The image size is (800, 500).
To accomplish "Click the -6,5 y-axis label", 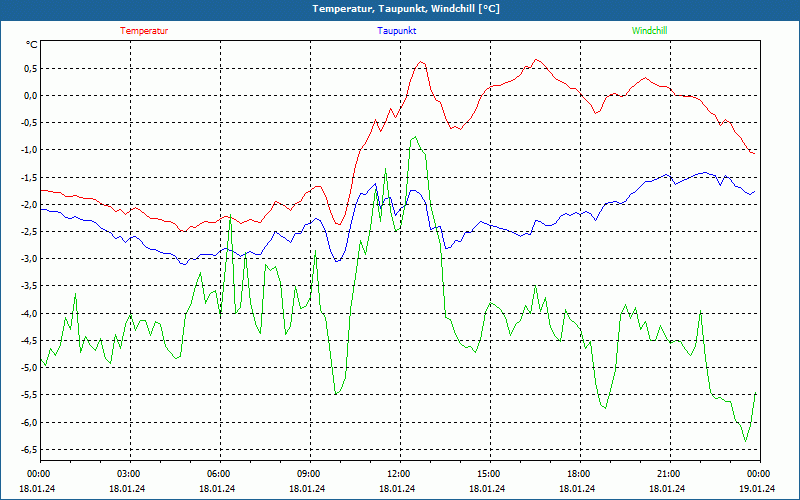I will [x=28, y=449].
